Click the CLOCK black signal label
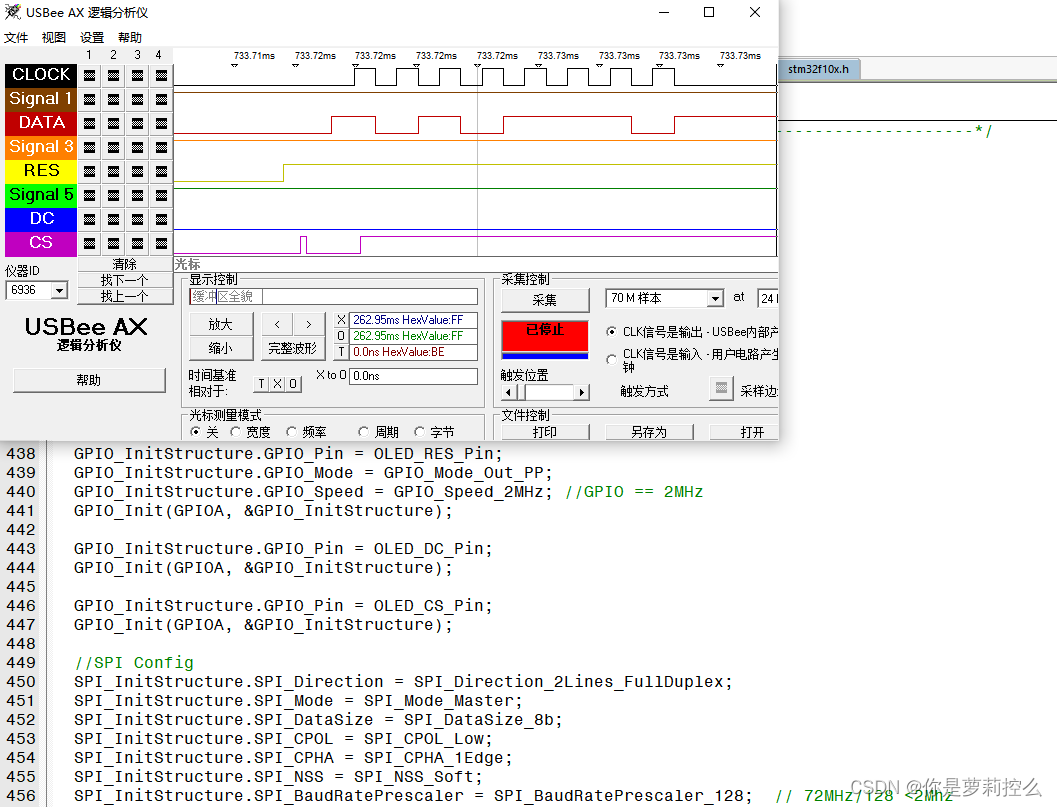Image resolution: width=1057 pixels, height=807 pixels. point(41,75)
